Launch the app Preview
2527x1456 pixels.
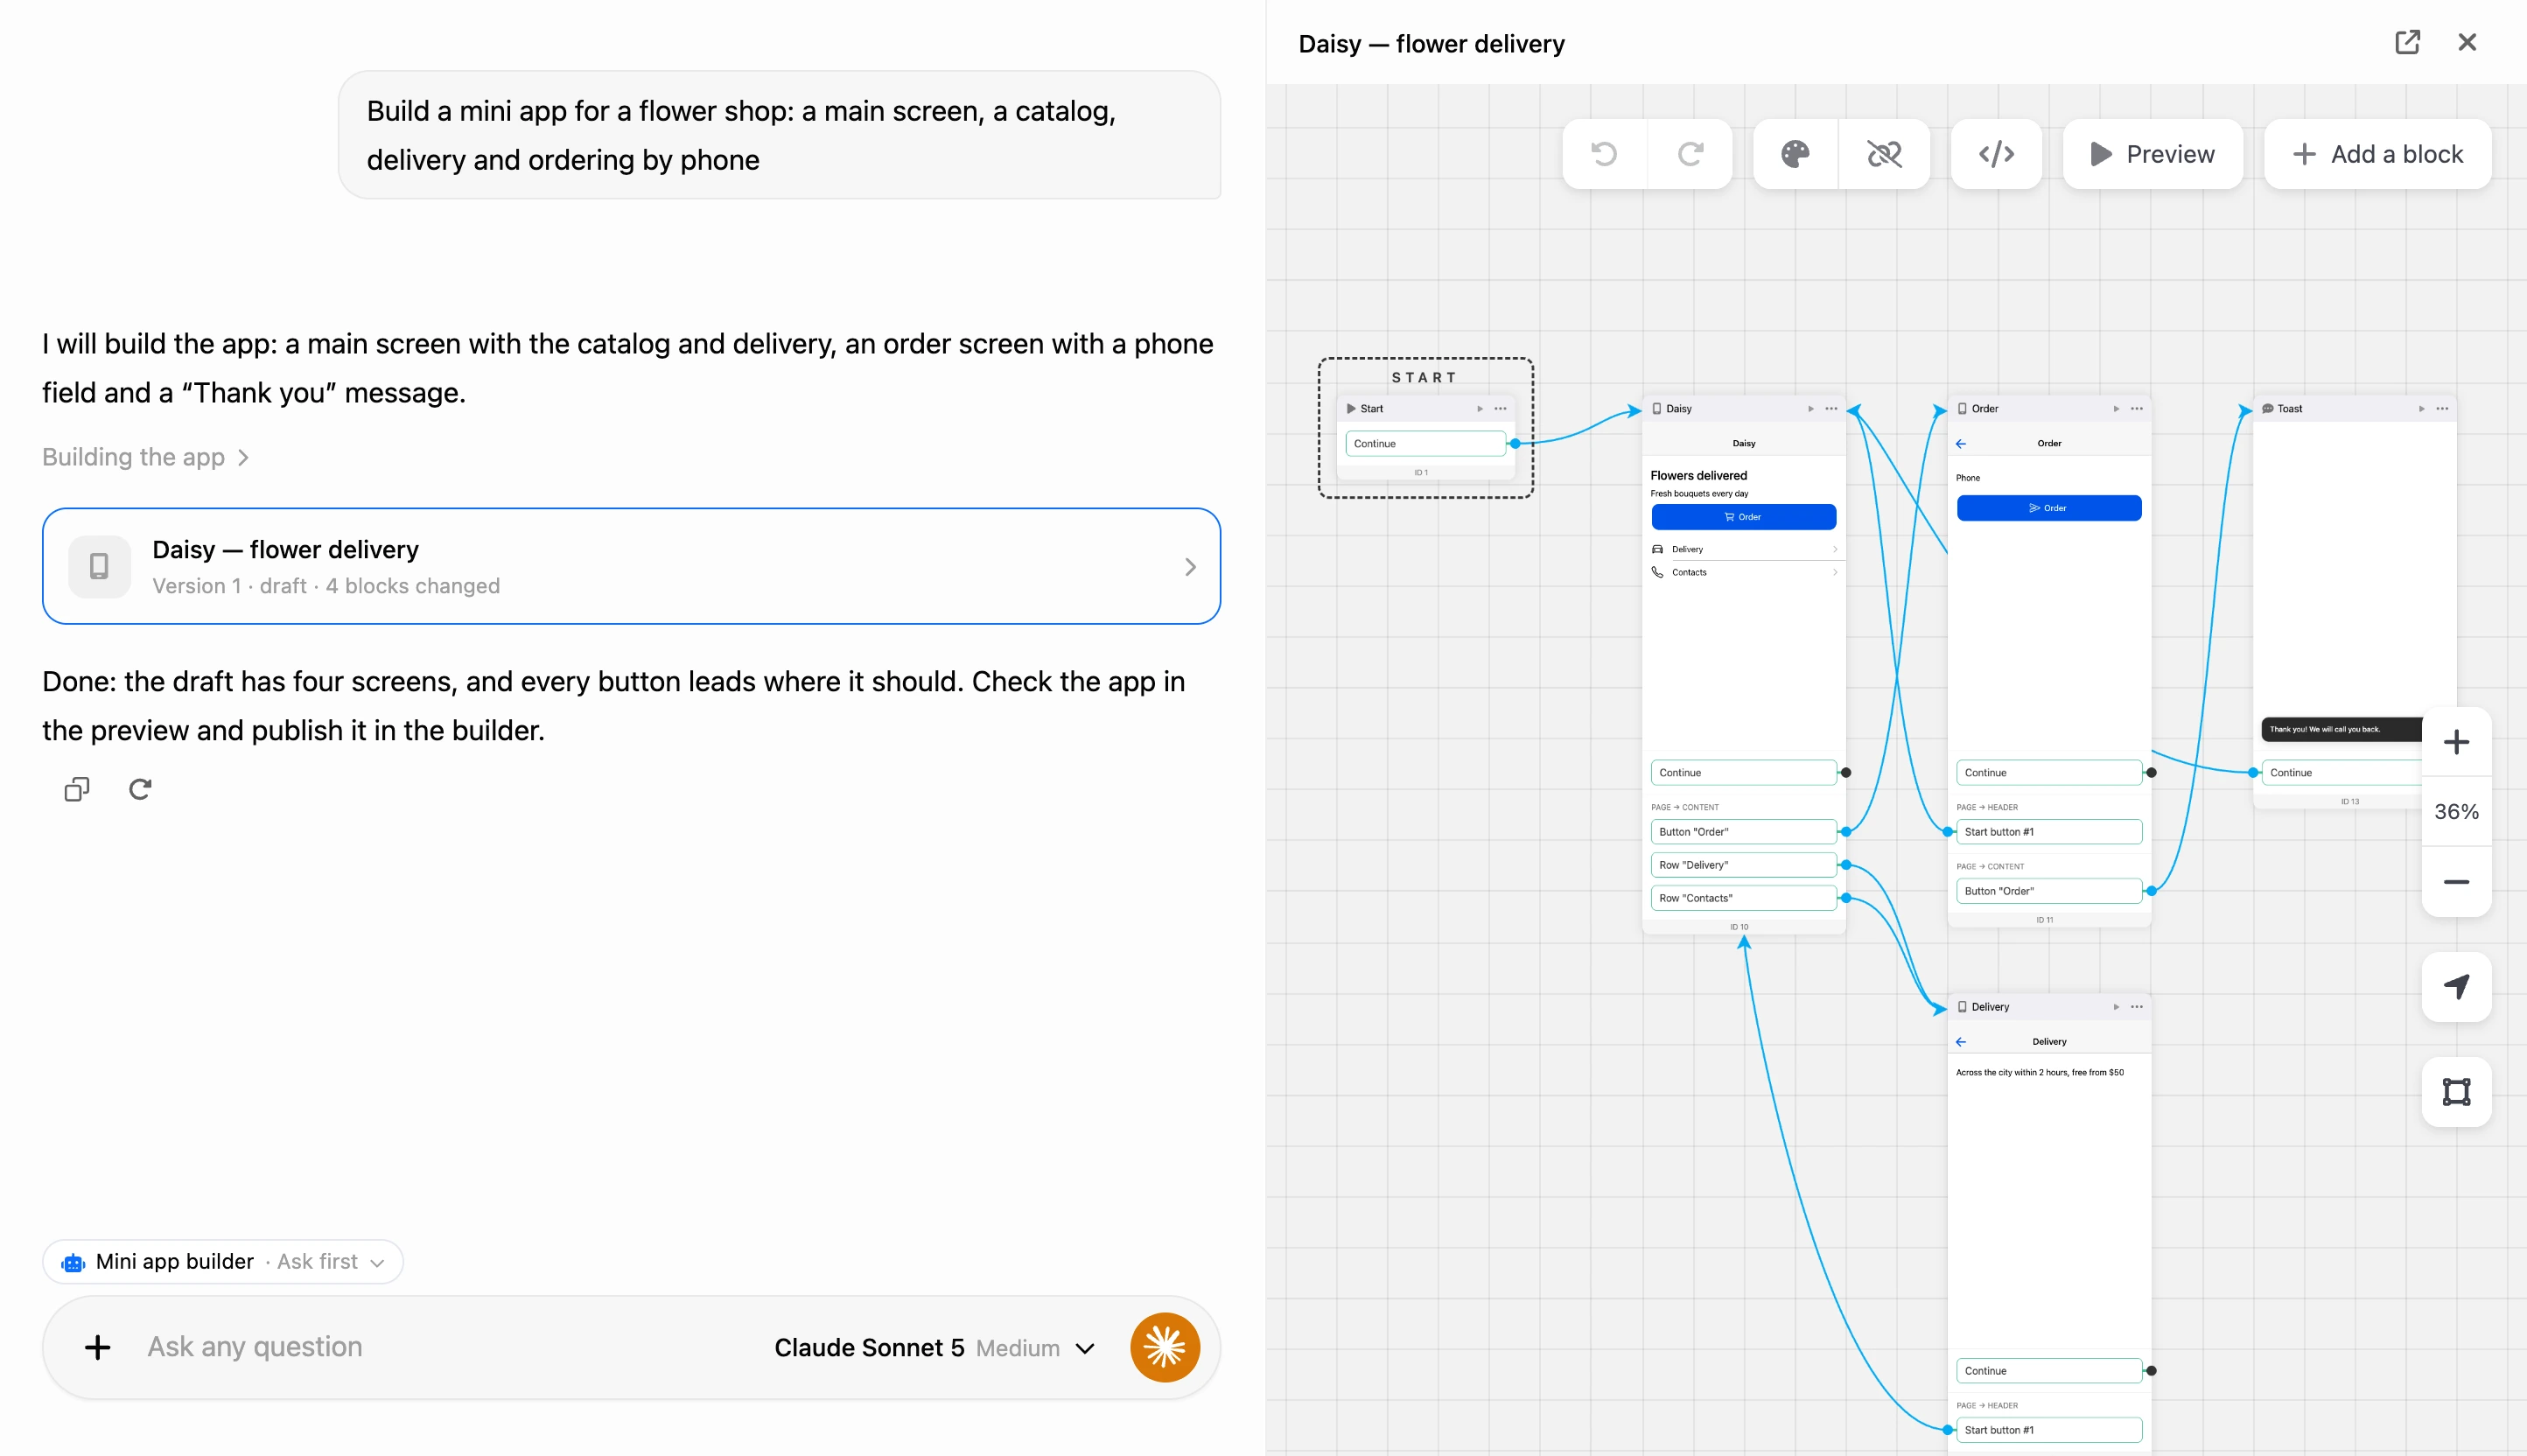pos(2152,154)
